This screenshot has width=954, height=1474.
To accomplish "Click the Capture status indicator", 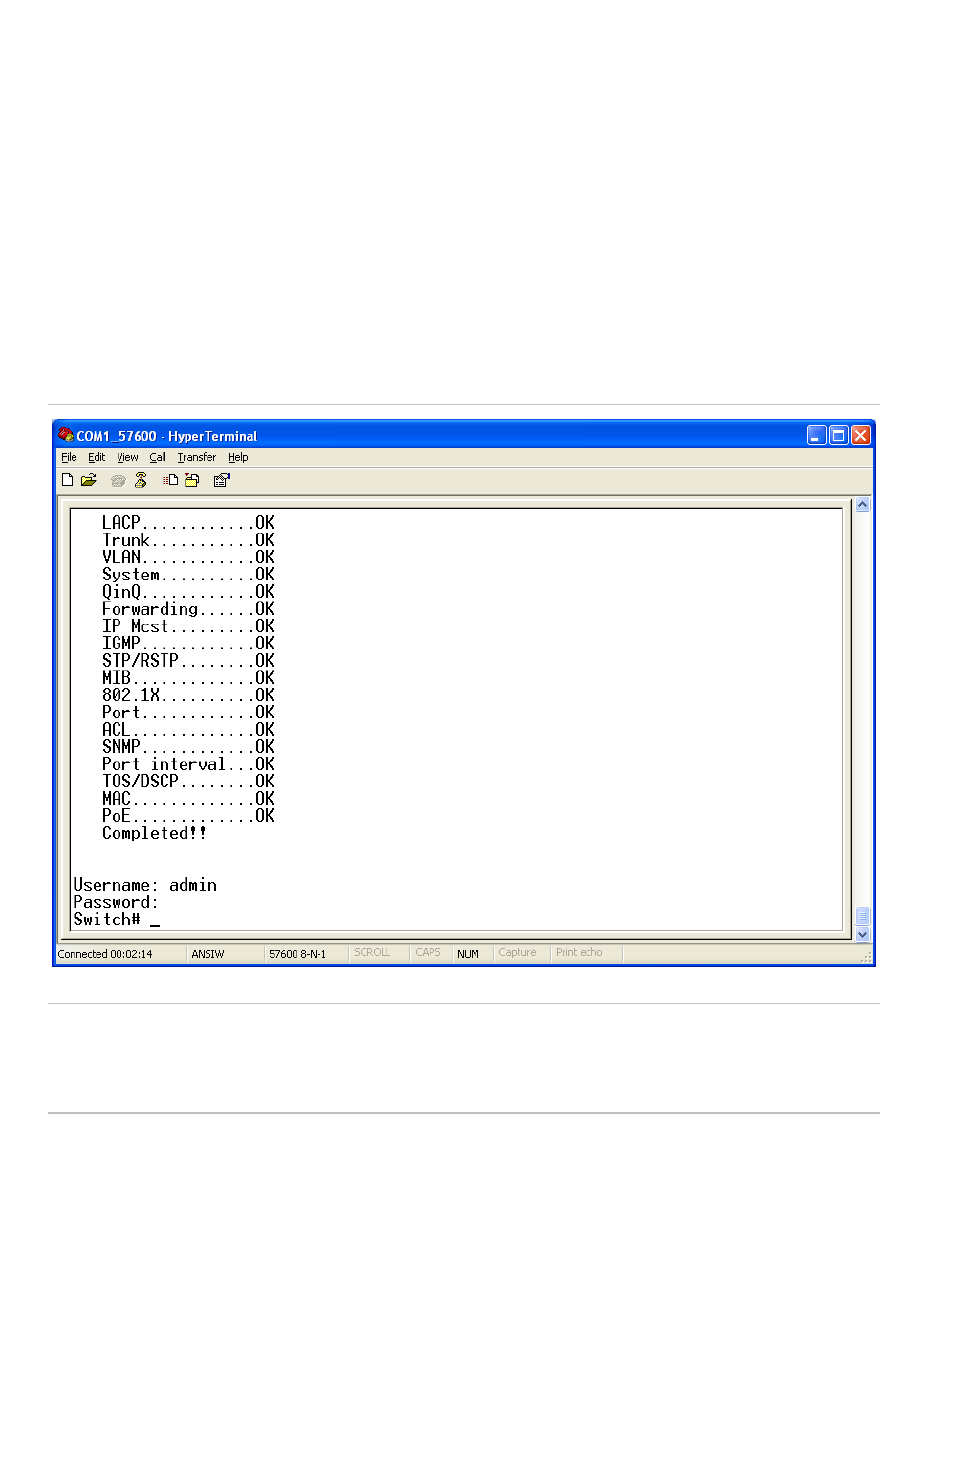I will click(x=517, y=953).
